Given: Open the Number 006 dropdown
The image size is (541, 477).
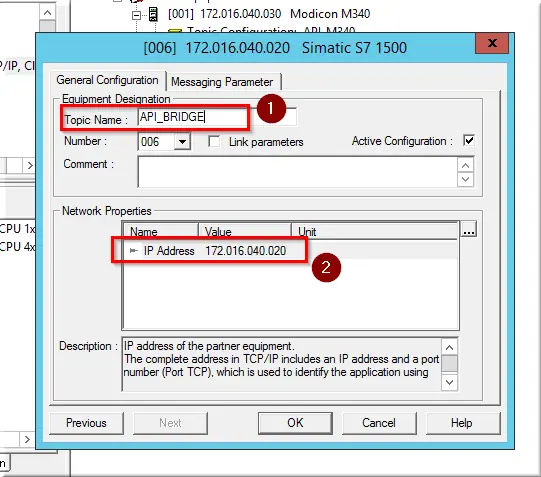Looking at the screenshot, I should pos(182,142).
